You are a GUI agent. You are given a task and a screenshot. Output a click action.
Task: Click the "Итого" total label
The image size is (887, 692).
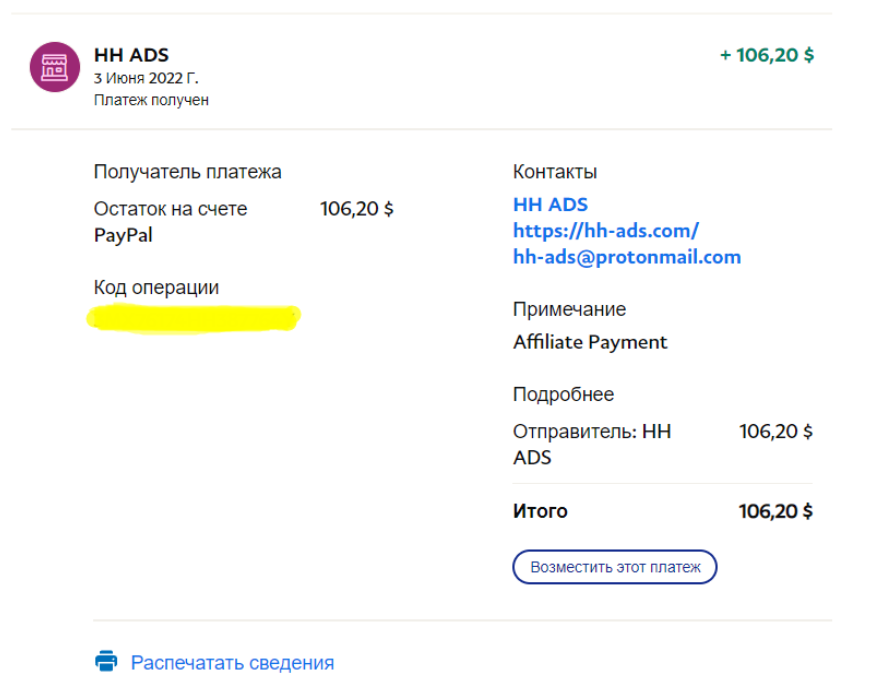tap(540, 511)
